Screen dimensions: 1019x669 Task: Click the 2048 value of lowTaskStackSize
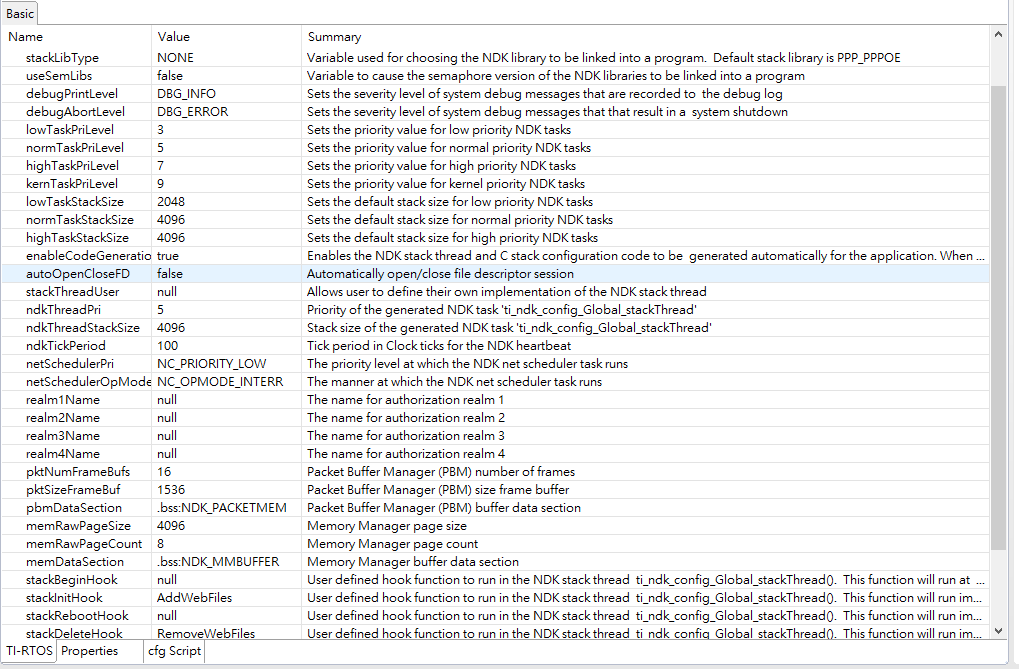(171, 202)
